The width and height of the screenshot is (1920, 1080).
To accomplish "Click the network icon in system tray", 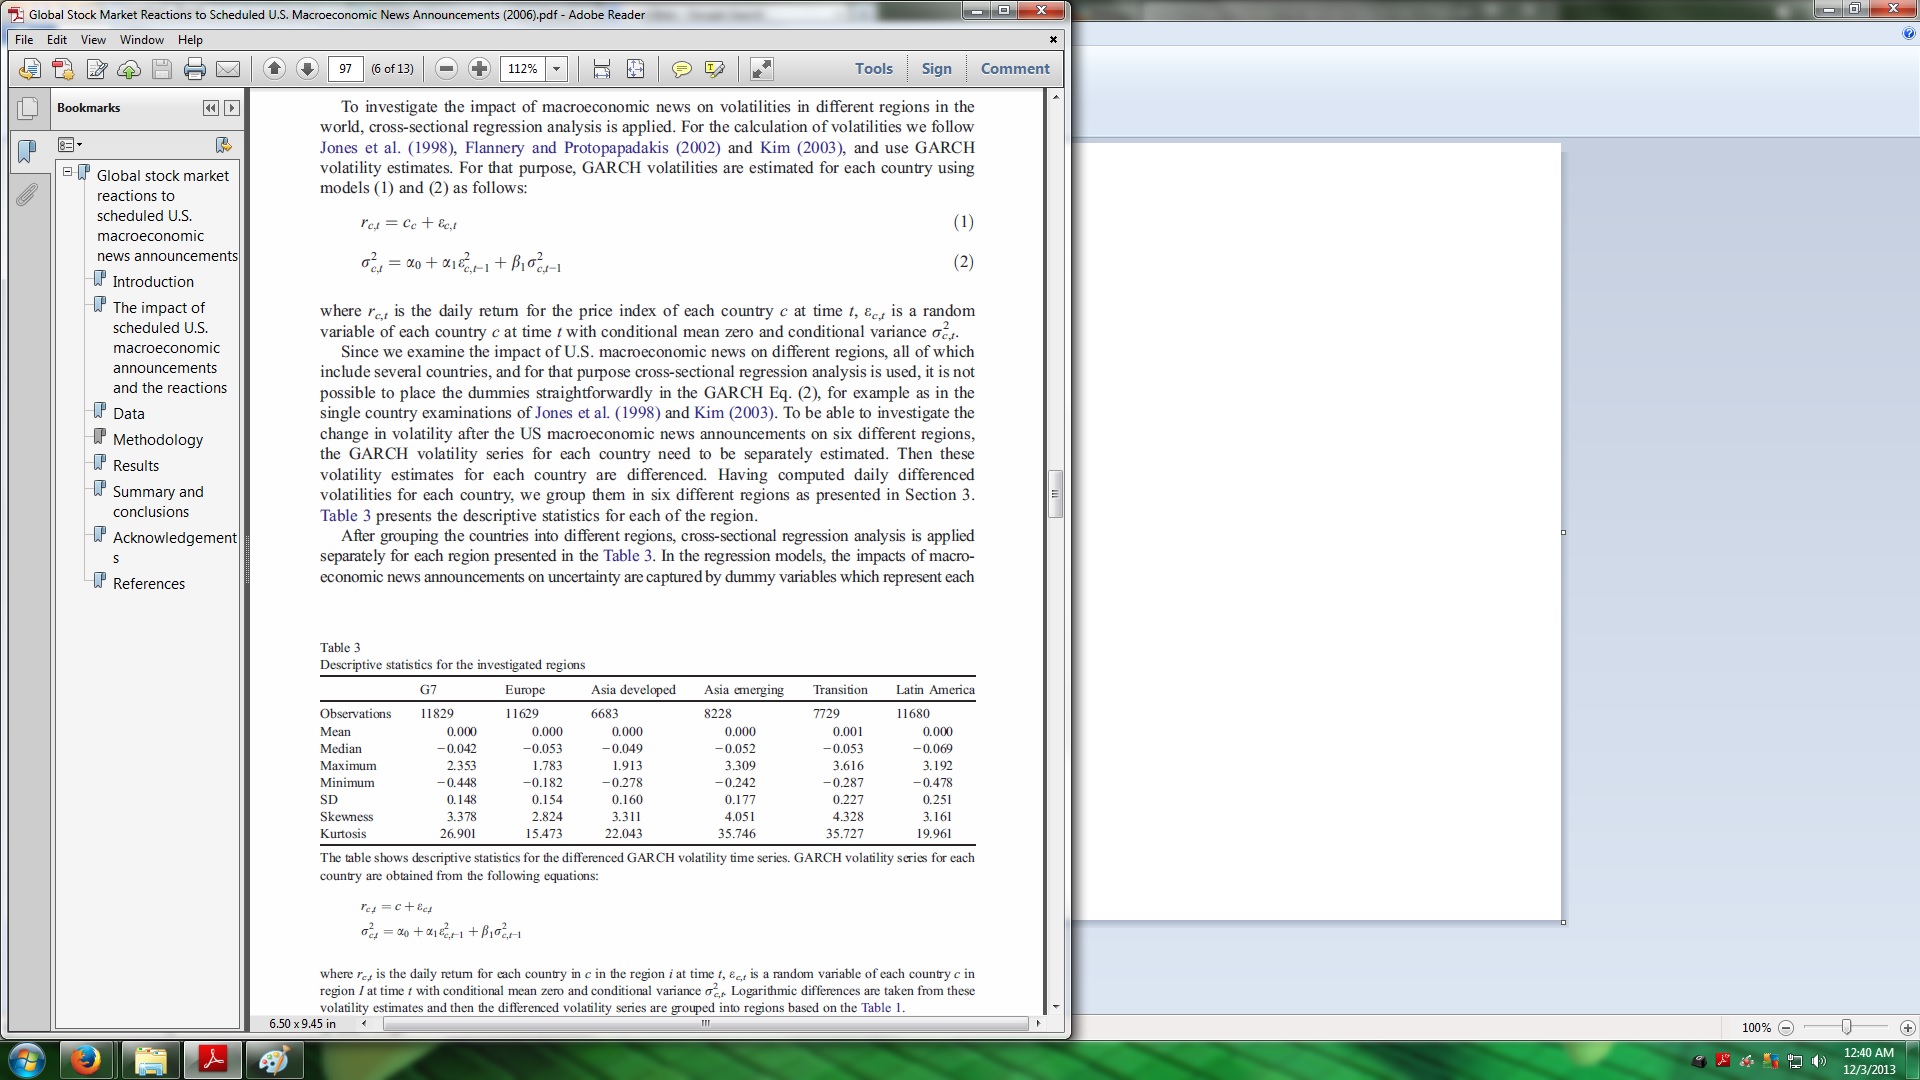I will [x=1795, y=1061].
